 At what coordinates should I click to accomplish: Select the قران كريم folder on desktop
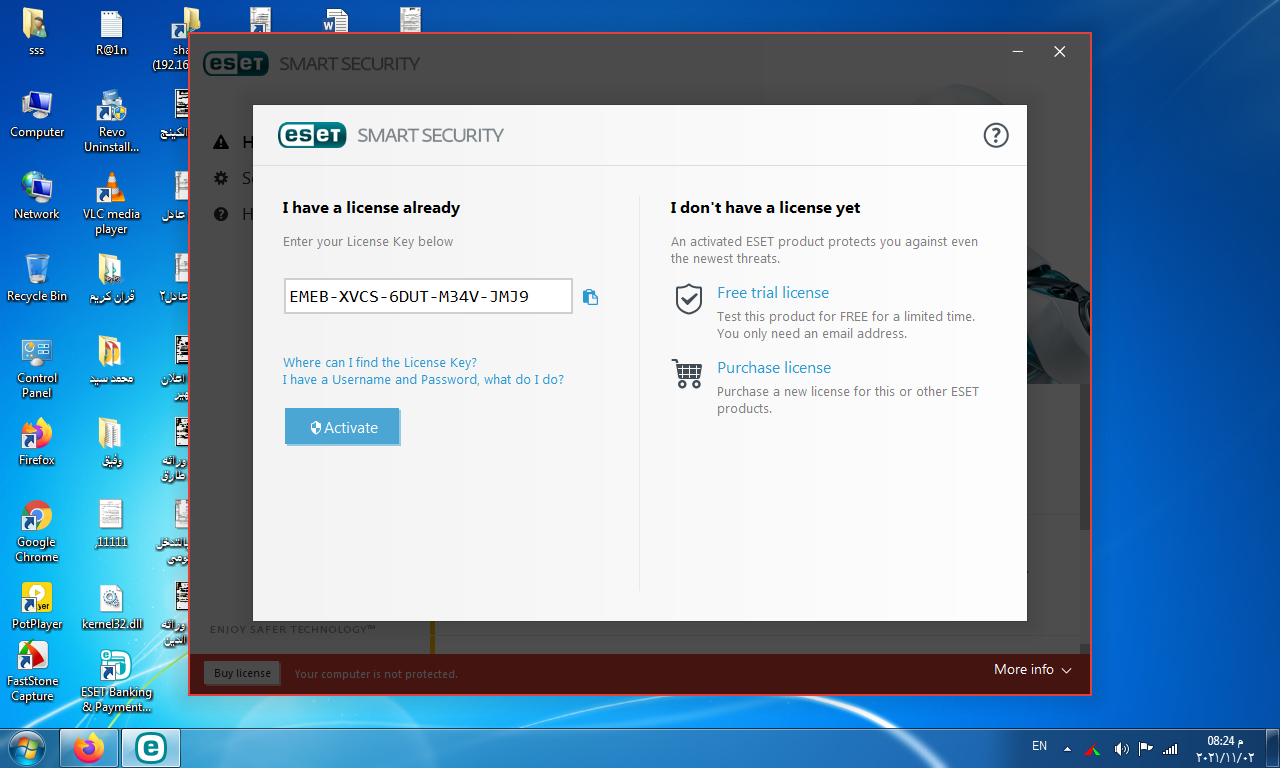point(111,278)
